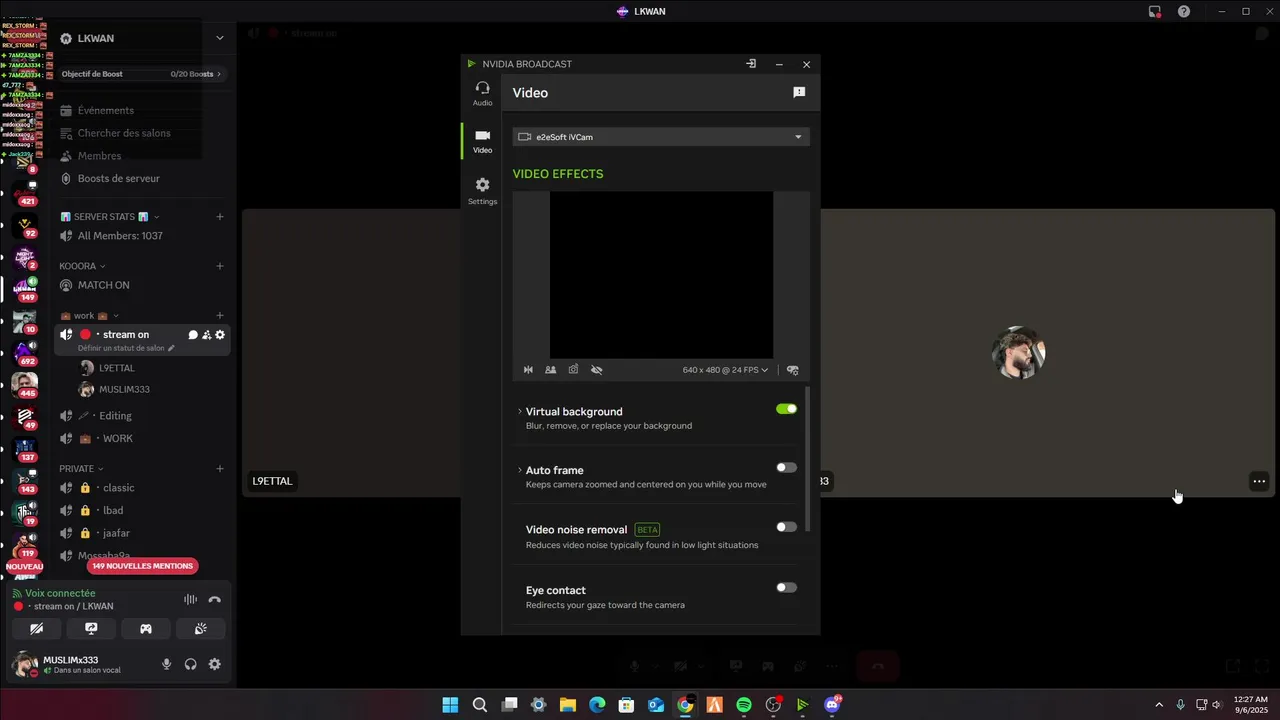Screen dimensions: 1280x720
Task: Click the 149 NOUVELLES MENTIONS button
Action: [x=143, y=566]
